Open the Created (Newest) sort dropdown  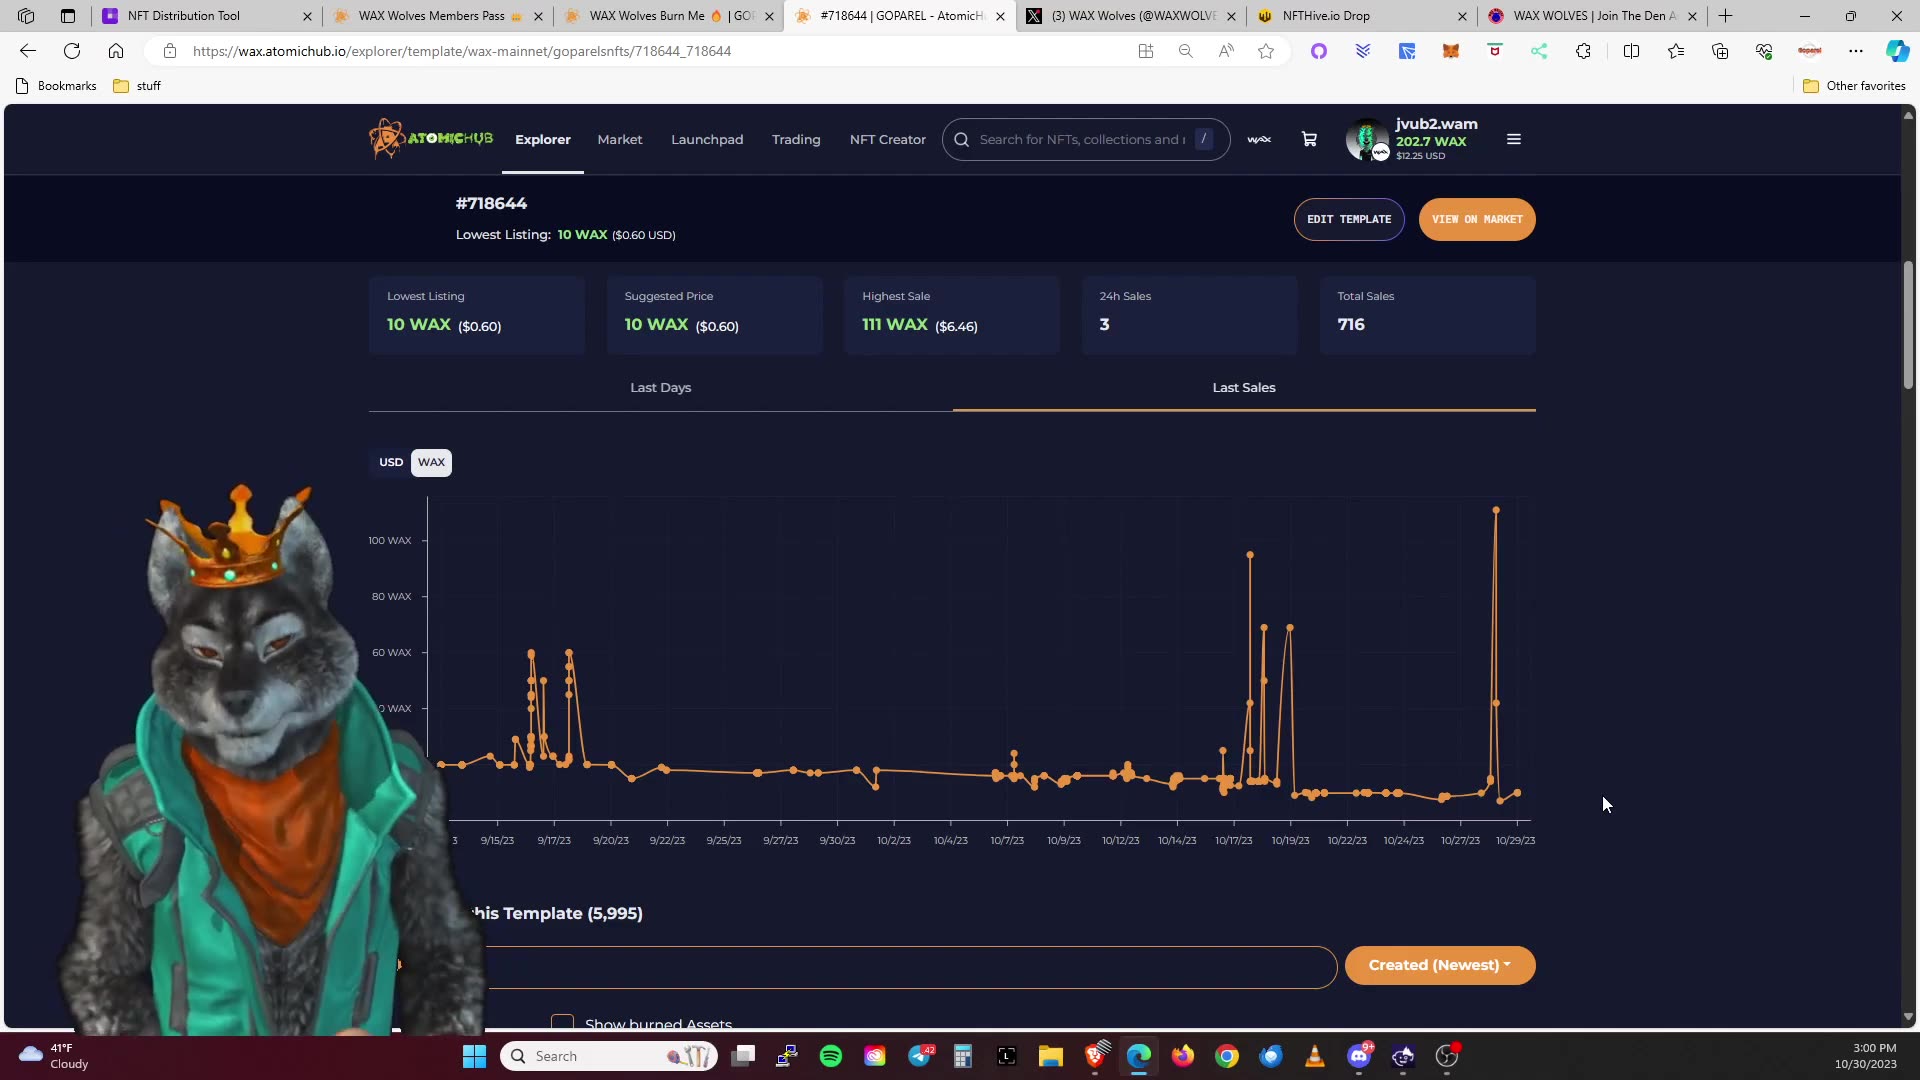click(x=1439, y=965)
